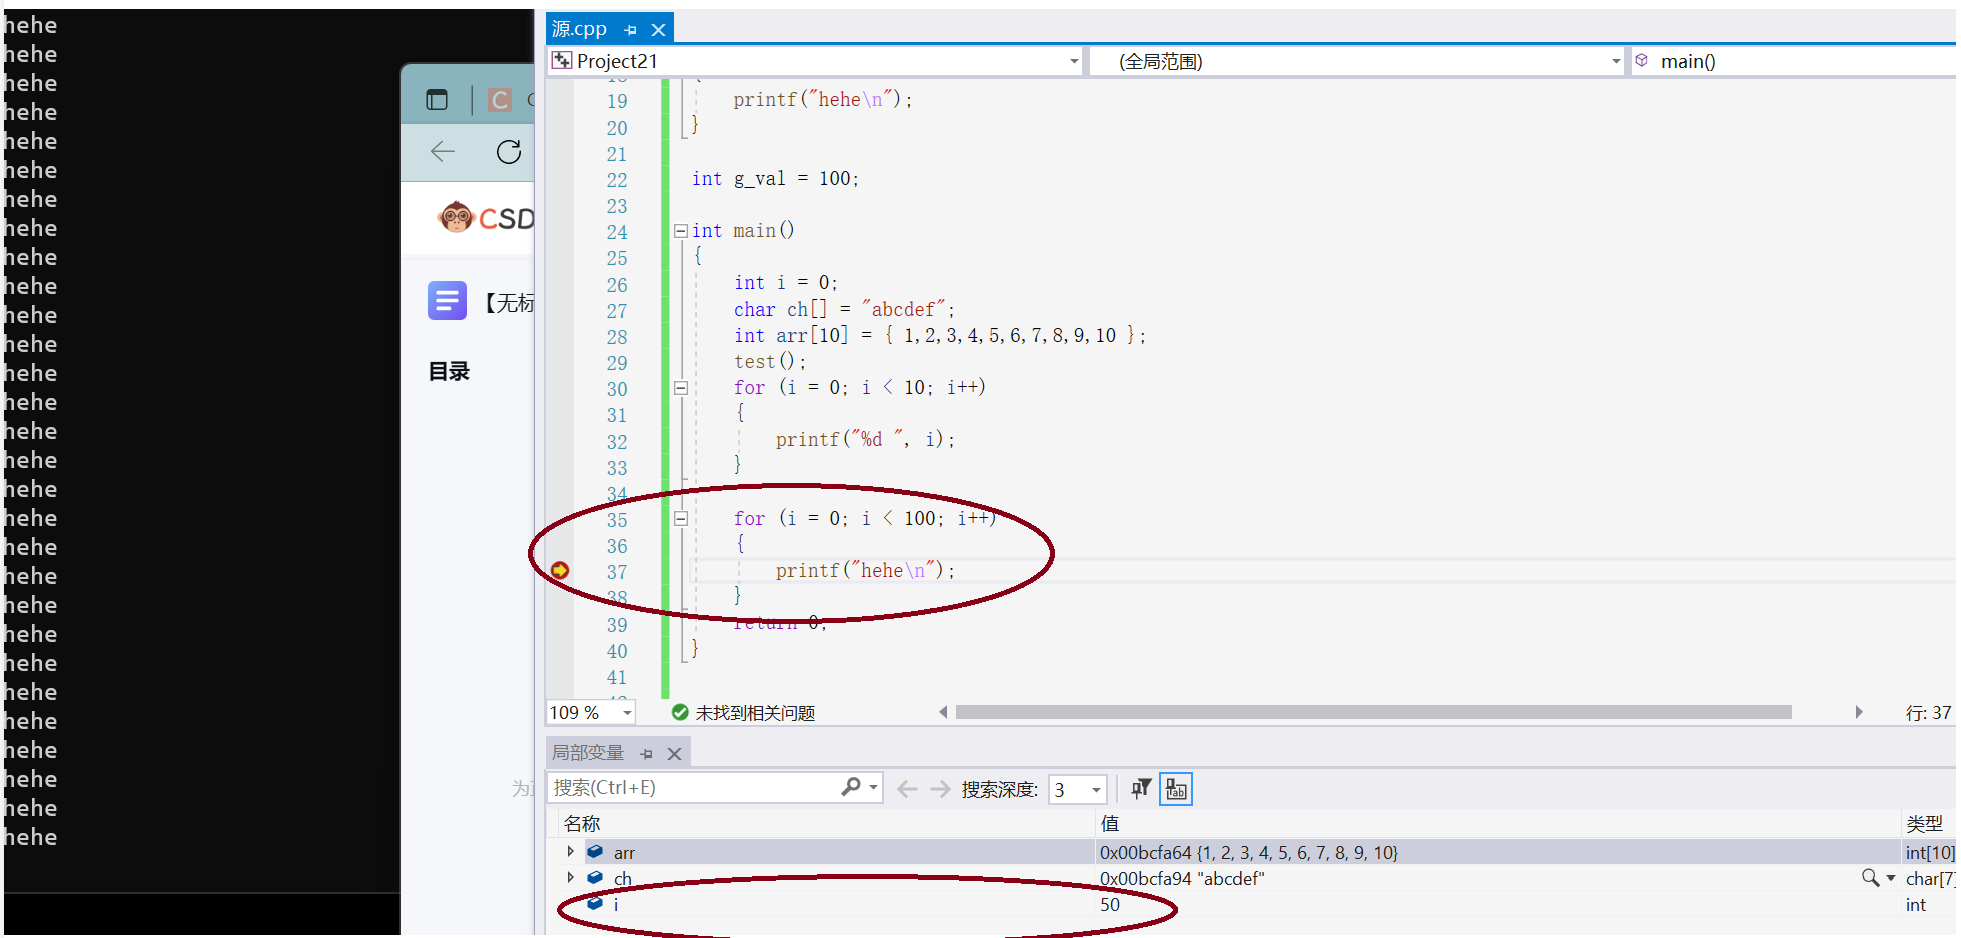Go to previous search result arrow
1961x938 pixels.
point(907,789)
